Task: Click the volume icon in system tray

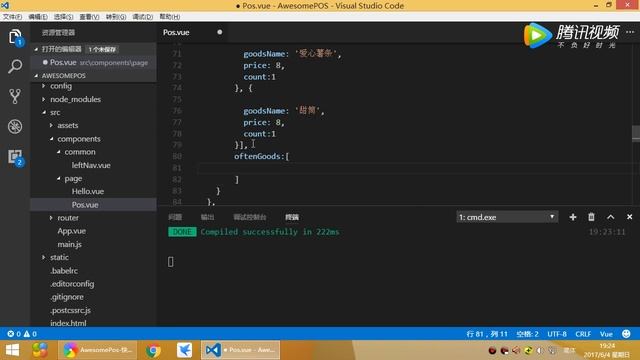Action: pyautogui.click(x=540, y=351)
